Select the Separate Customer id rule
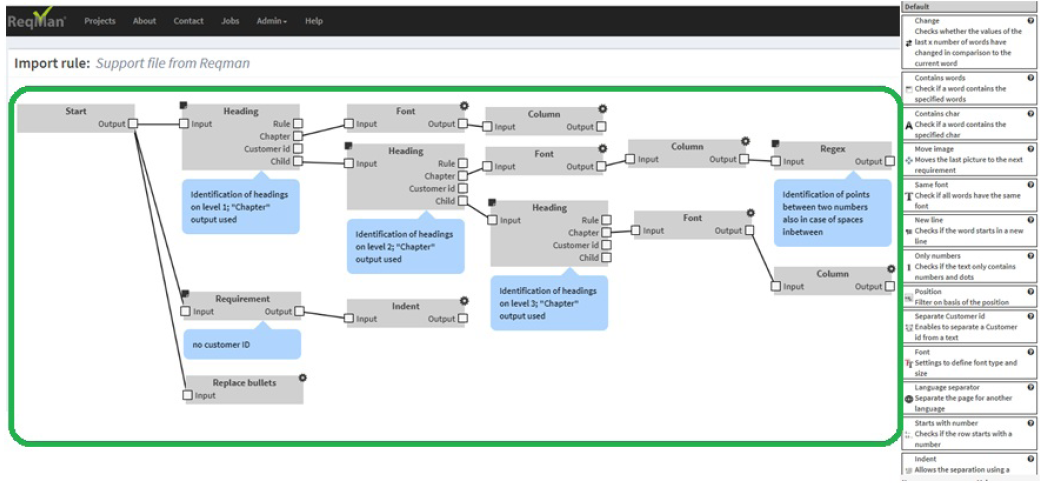Image resolution: width=1044 pixels, height=485 pixels. point(969,326)
